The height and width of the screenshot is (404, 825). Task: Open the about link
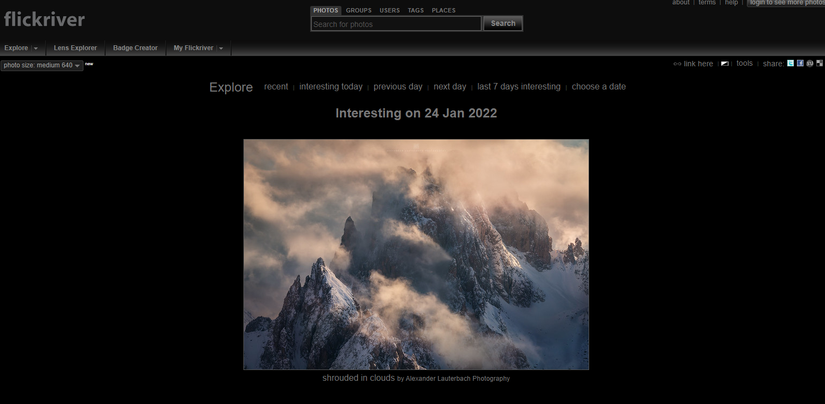point(680,3)
